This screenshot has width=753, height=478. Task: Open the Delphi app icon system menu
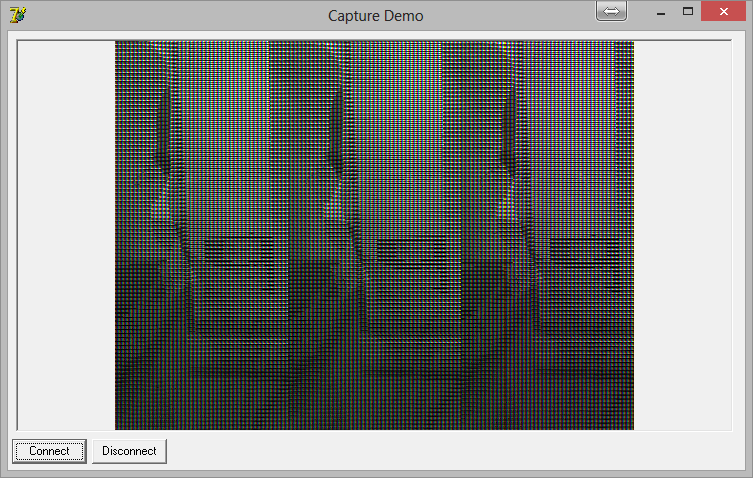(x=18, y=15)
